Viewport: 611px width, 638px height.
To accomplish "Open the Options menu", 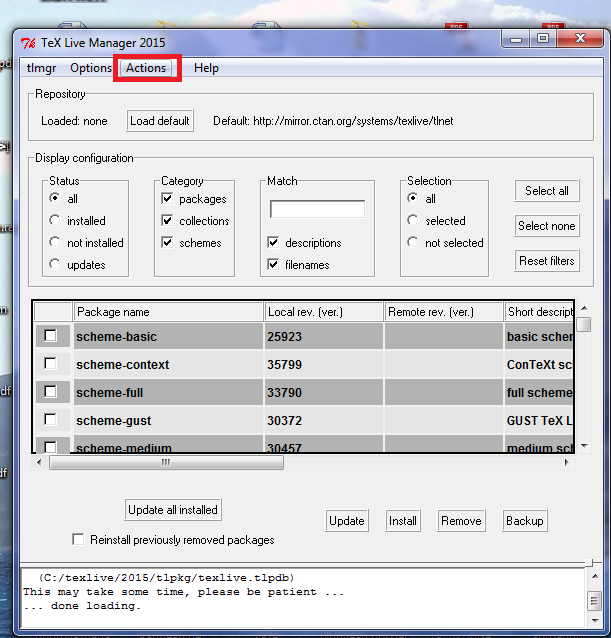I will [x=91, y=68].
